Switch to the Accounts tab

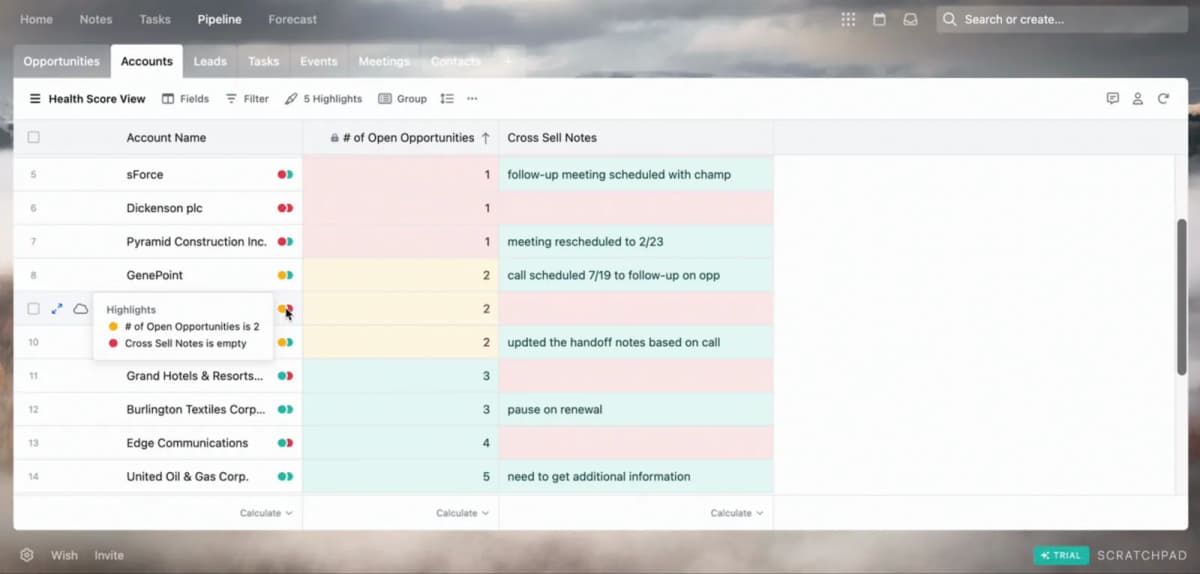click(x=147, y=61)
